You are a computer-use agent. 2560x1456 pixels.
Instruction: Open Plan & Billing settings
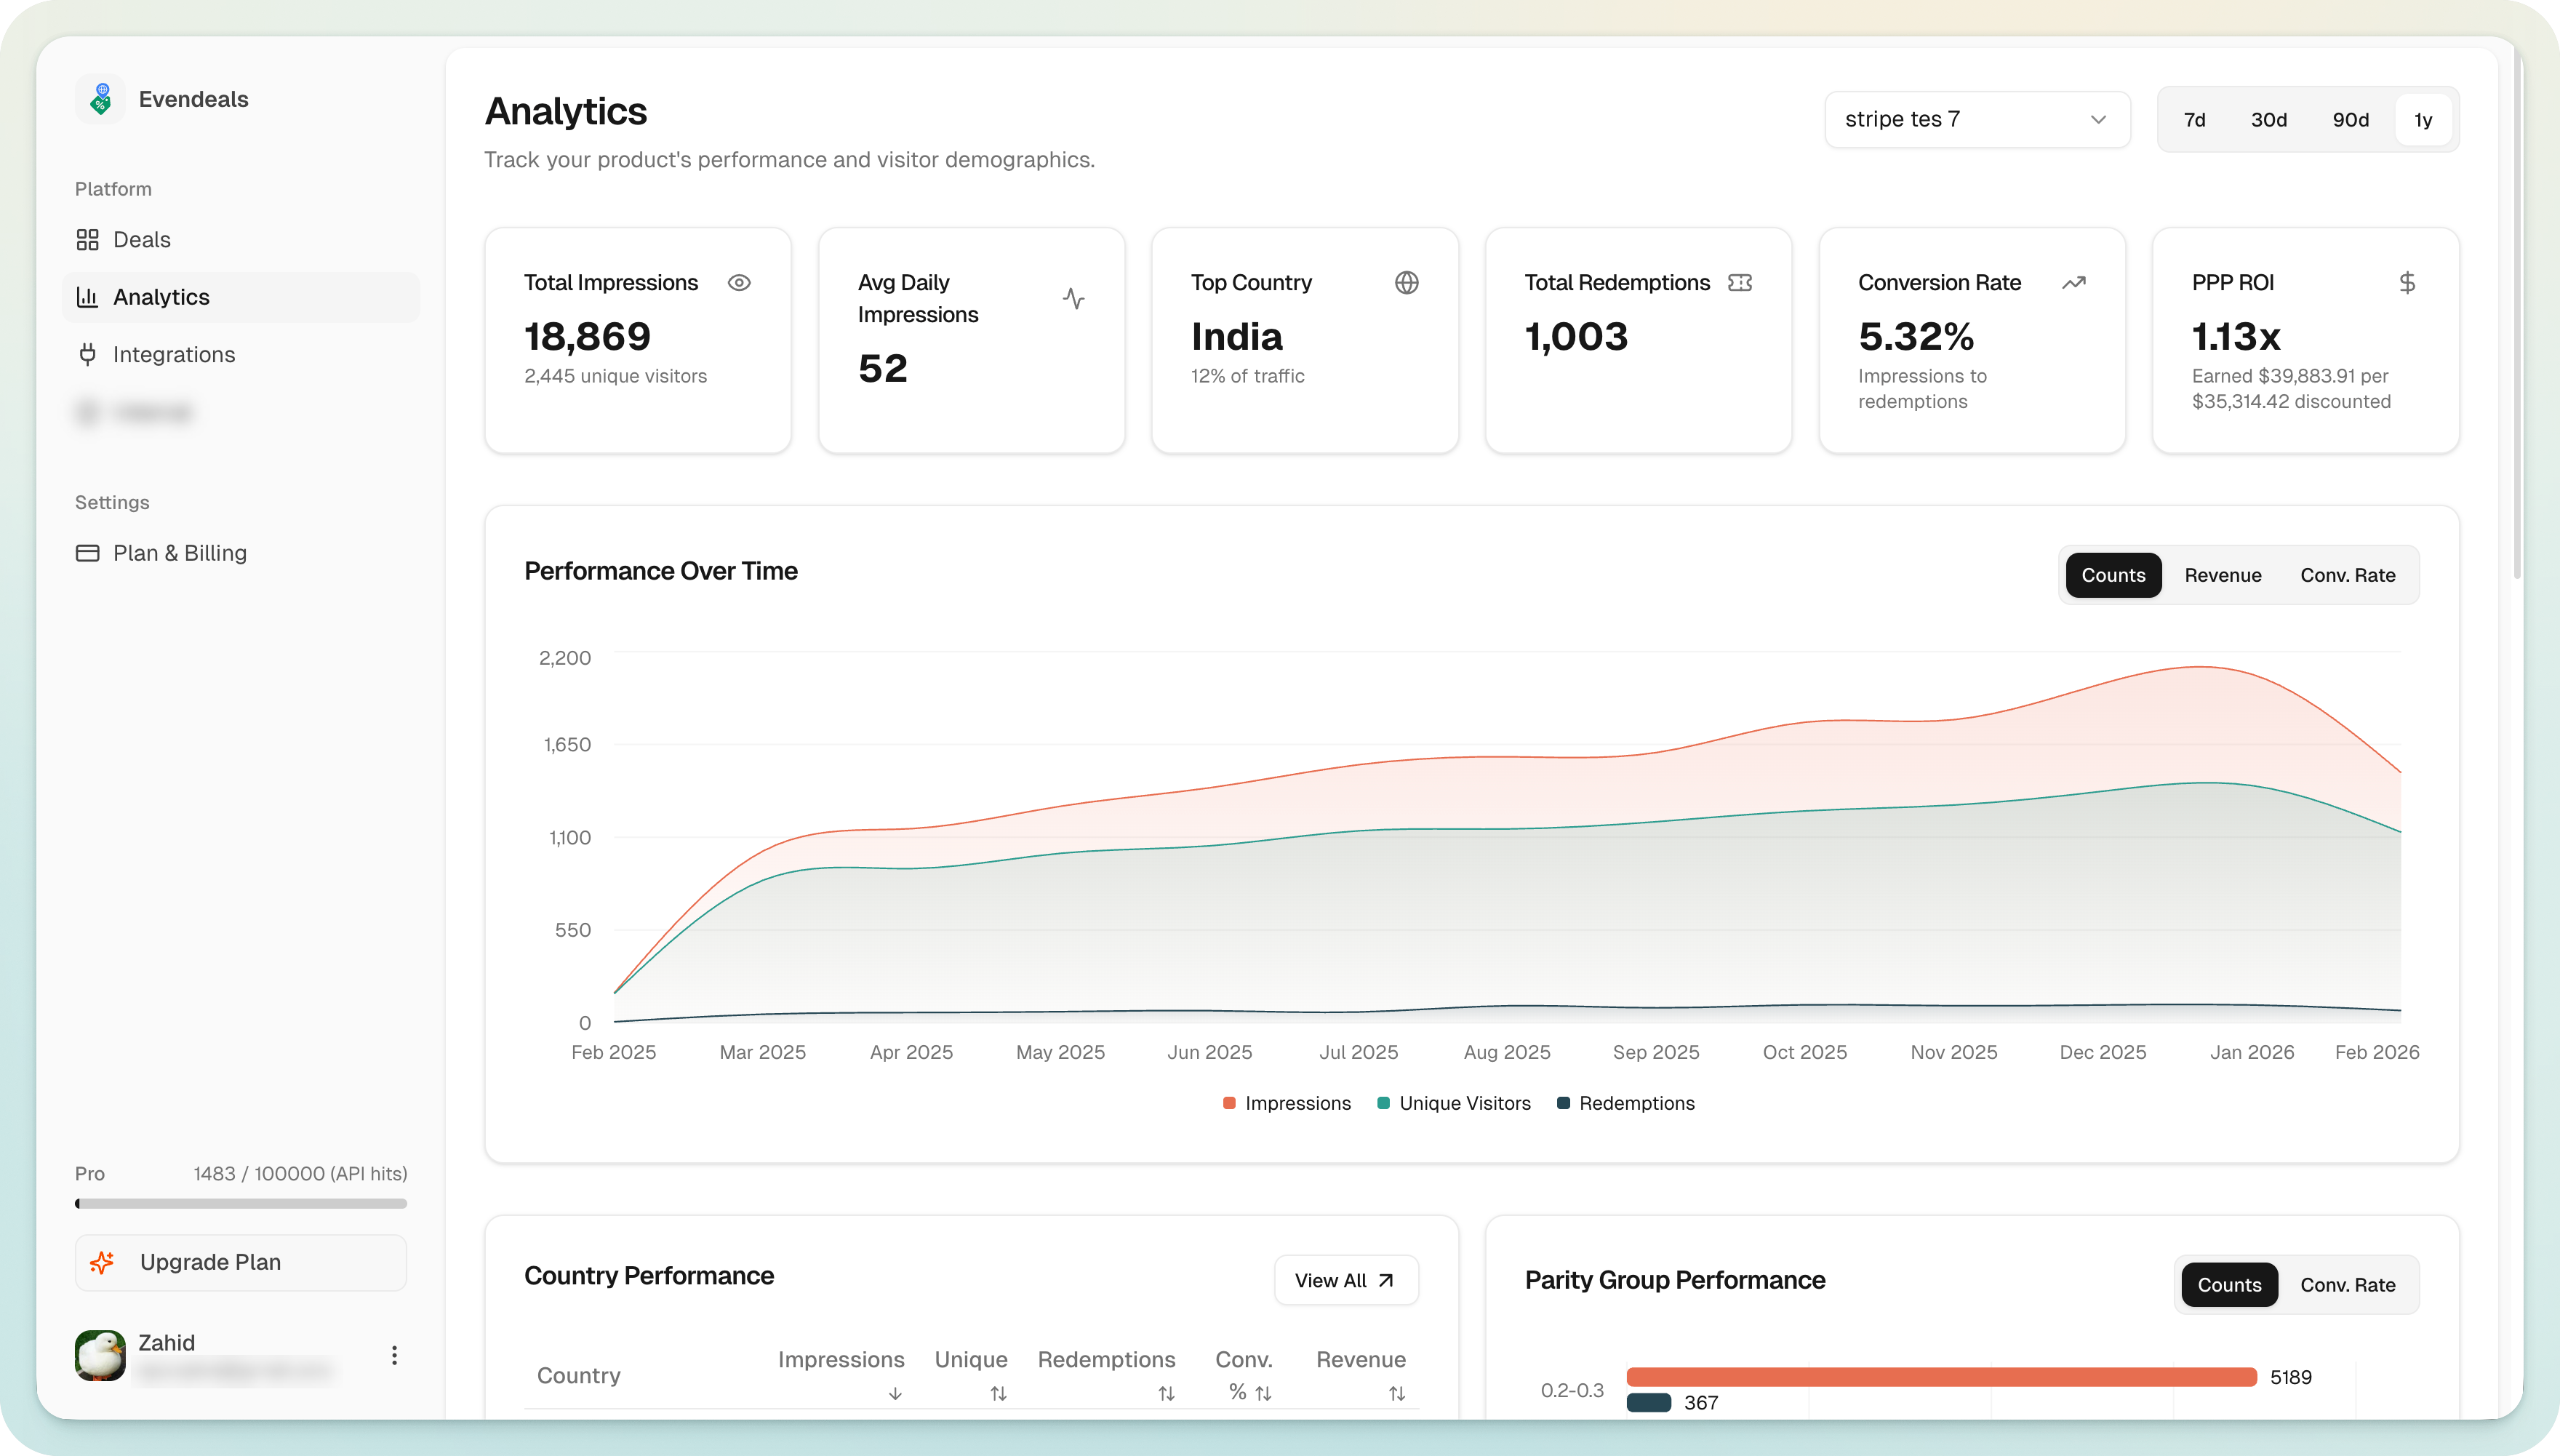coord(241,553)
